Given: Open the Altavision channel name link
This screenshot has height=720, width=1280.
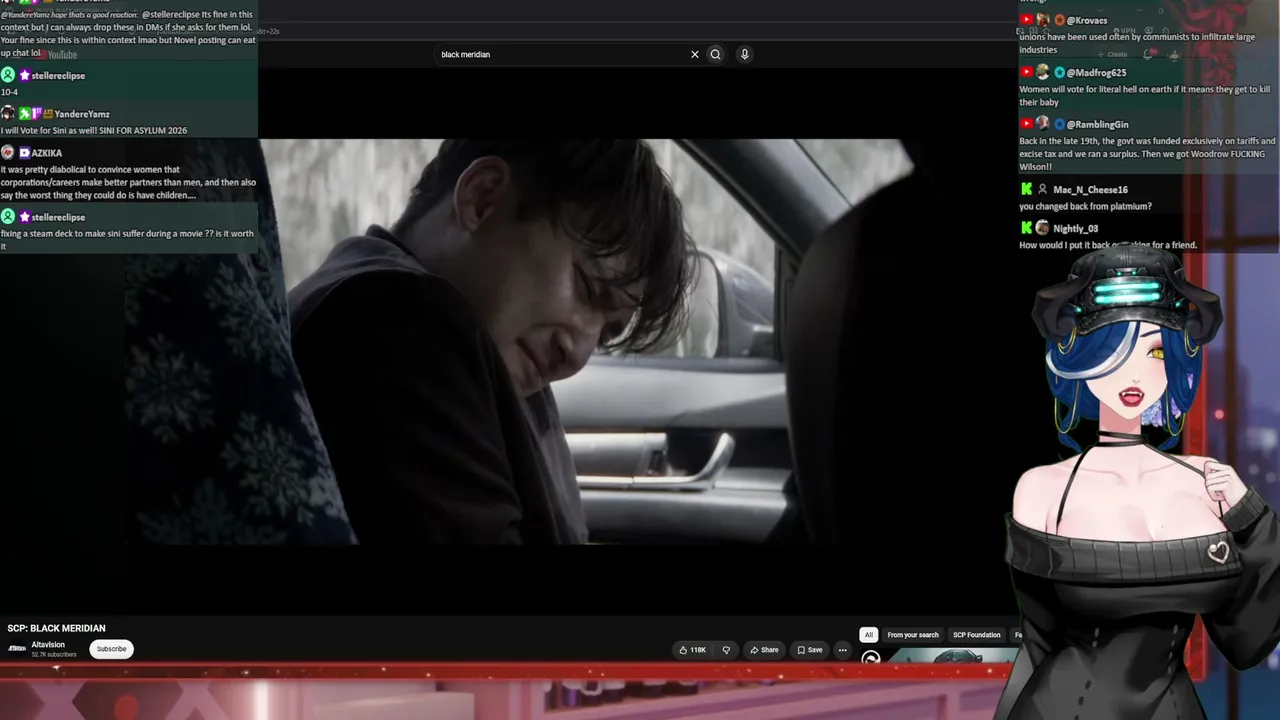Looking at the screenshot, I should [48, 645].
